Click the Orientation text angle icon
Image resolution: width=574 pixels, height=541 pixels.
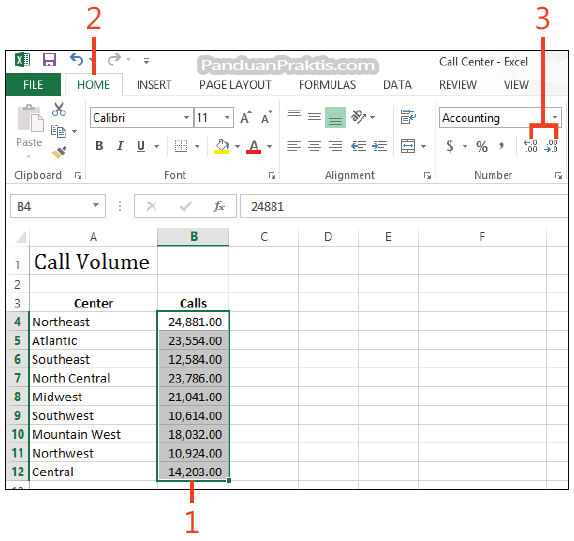(x=359, y=117)
